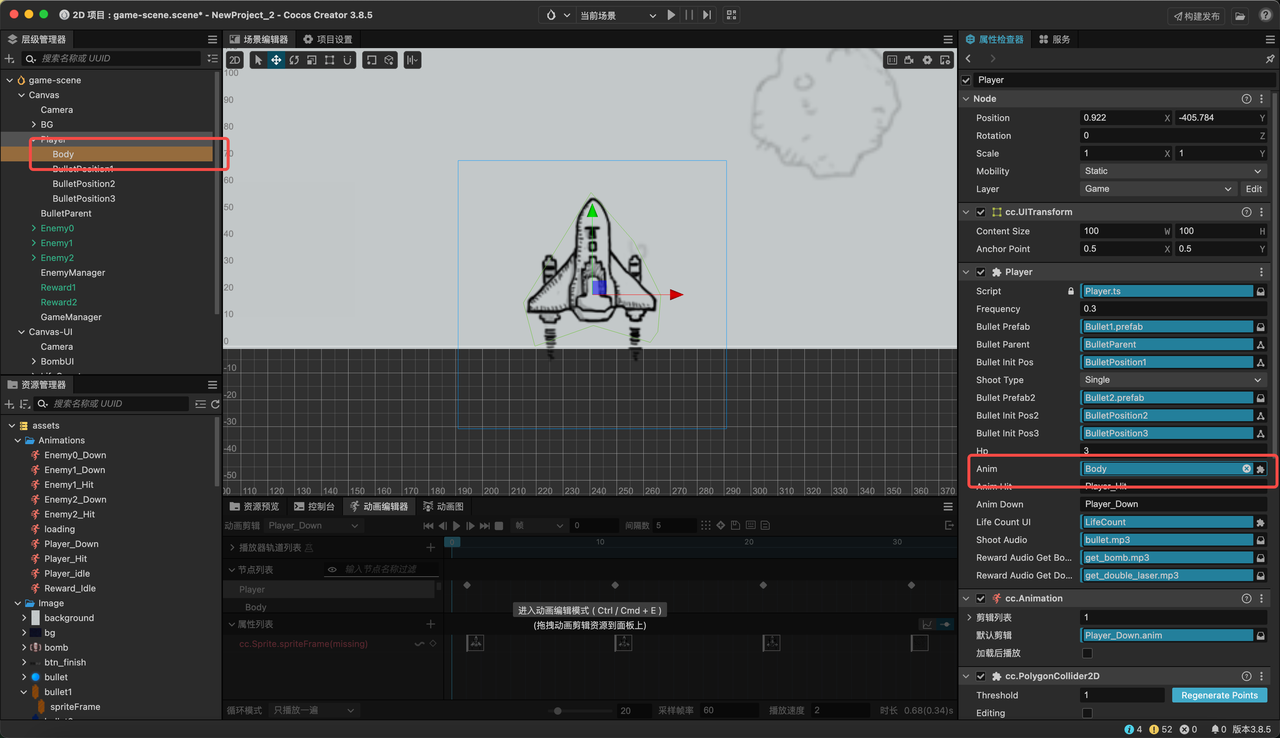Screen dimensions: 1280x738
Task: Toggle the Player node active checkbox
Action: click(966, 80)
